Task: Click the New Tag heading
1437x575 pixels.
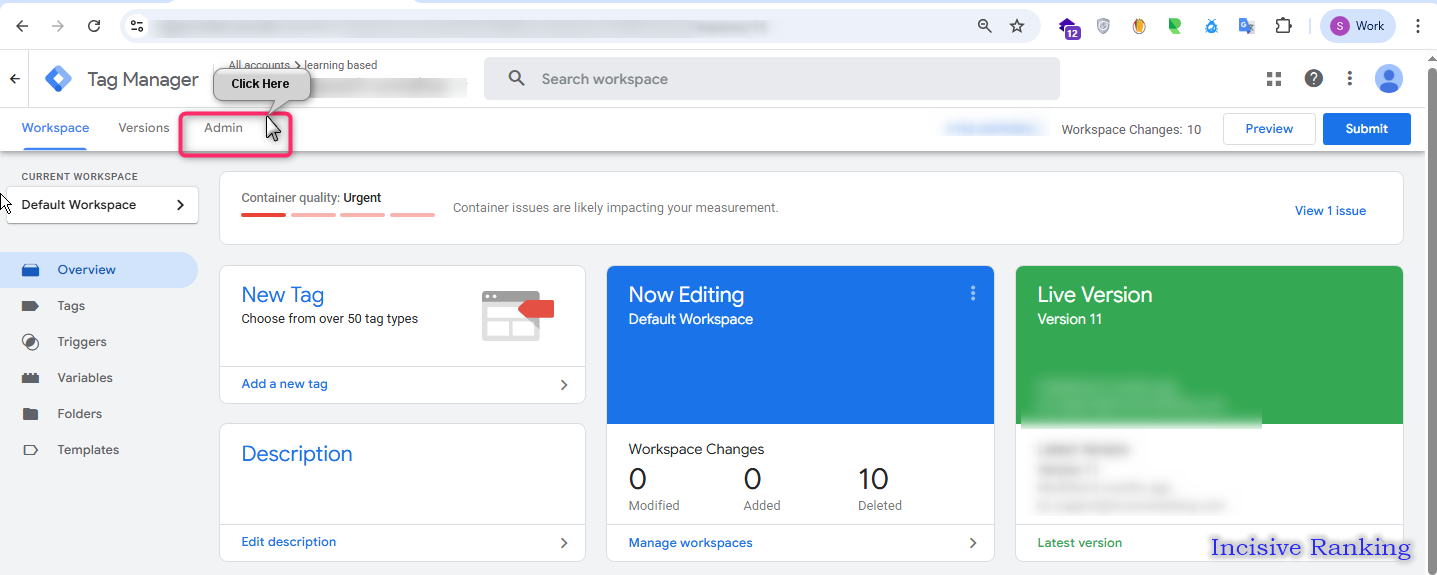Action: point(283,295)
